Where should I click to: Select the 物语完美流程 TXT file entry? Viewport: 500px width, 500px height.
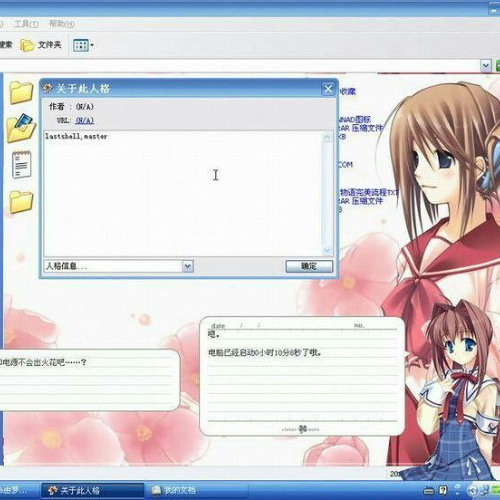coord(369,192)
